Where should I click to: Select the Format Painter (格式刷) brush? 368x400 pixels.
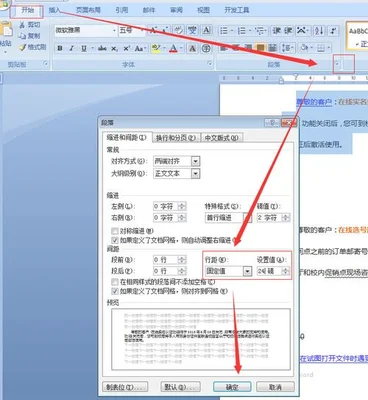(x=22, y=47)
